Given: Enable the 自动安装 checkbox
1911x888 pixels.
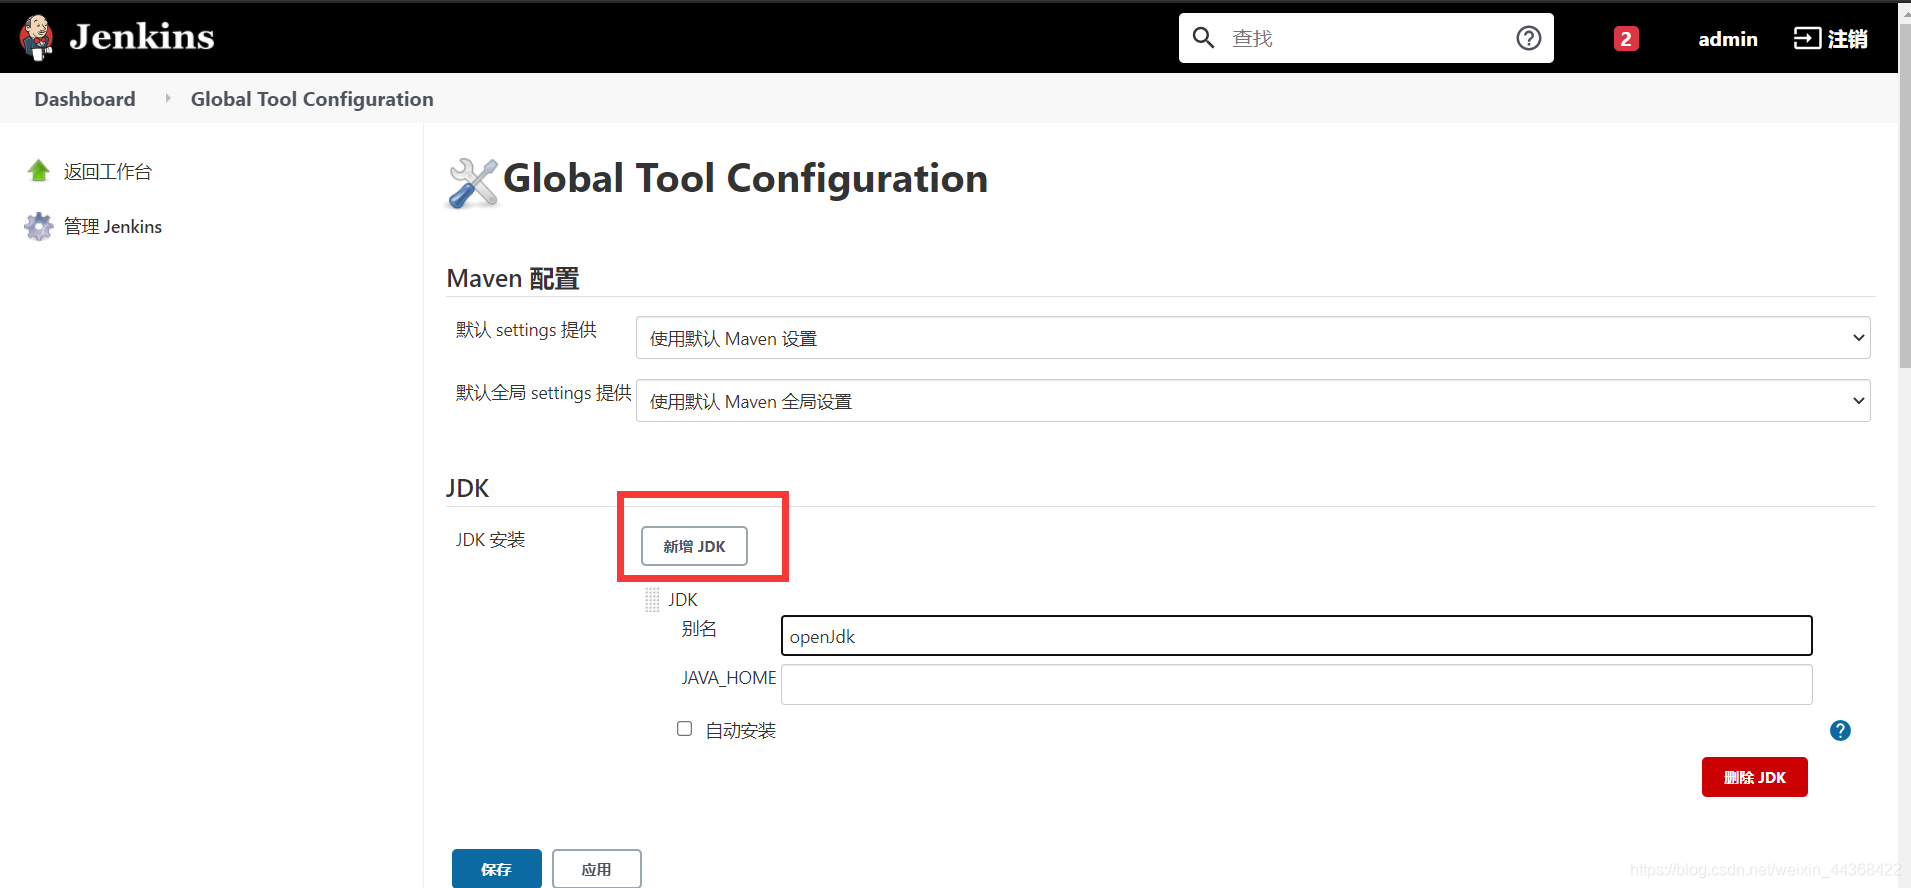Looking at the screenshot, I should (x=684, y=729).
